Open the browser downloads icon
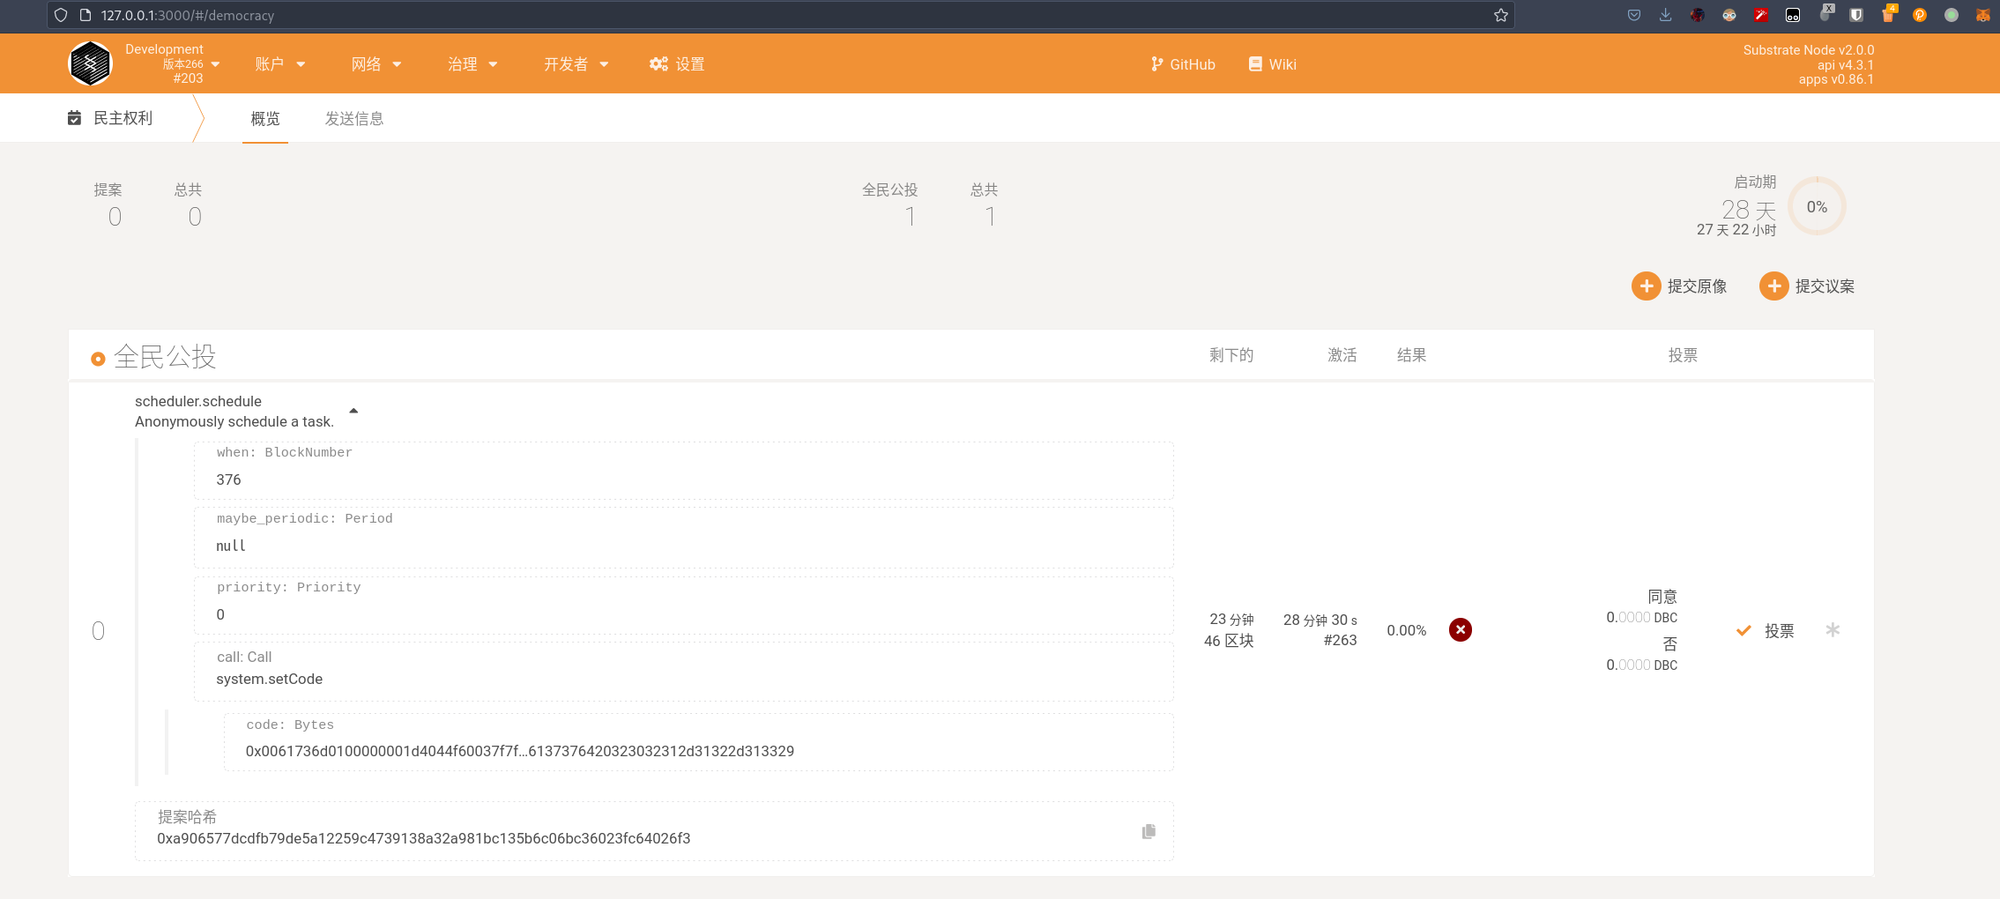This screenshot has height=899, width=2000. click(x=1665, y=15)
